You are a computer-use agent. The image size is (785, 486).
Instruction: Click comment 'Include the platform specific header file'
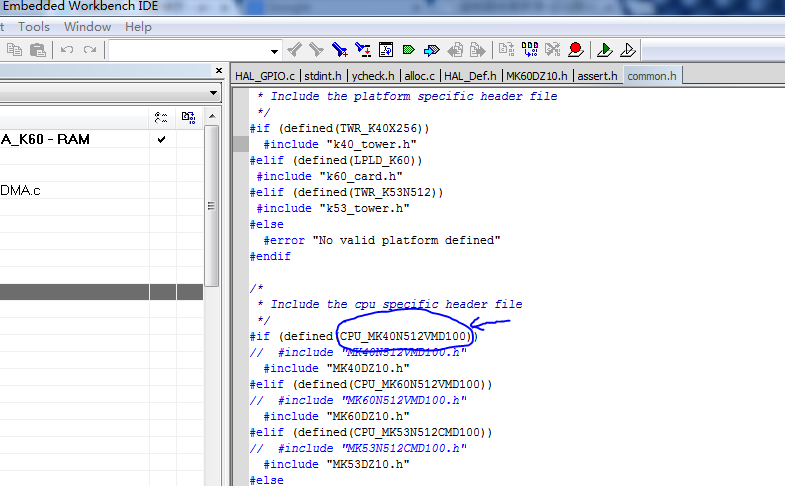414,96
